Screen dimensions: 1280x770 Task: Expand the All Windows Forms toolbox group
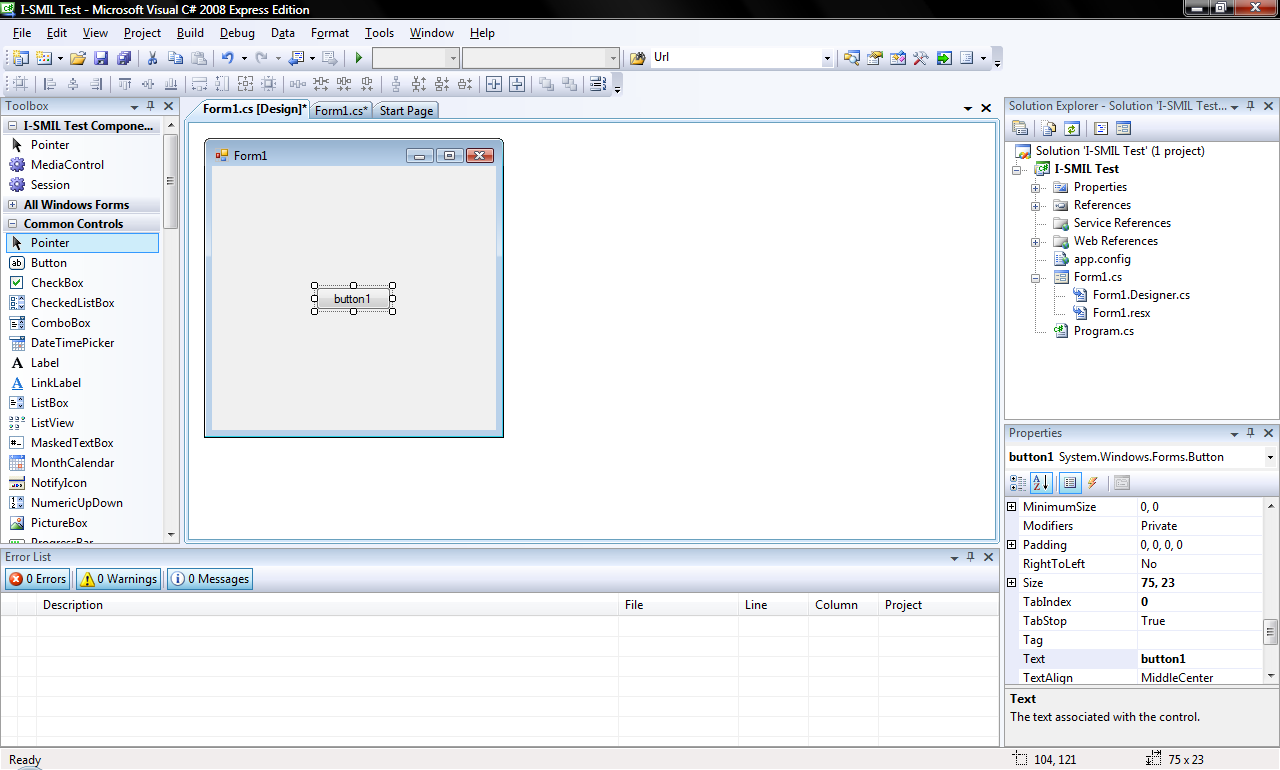12,205
